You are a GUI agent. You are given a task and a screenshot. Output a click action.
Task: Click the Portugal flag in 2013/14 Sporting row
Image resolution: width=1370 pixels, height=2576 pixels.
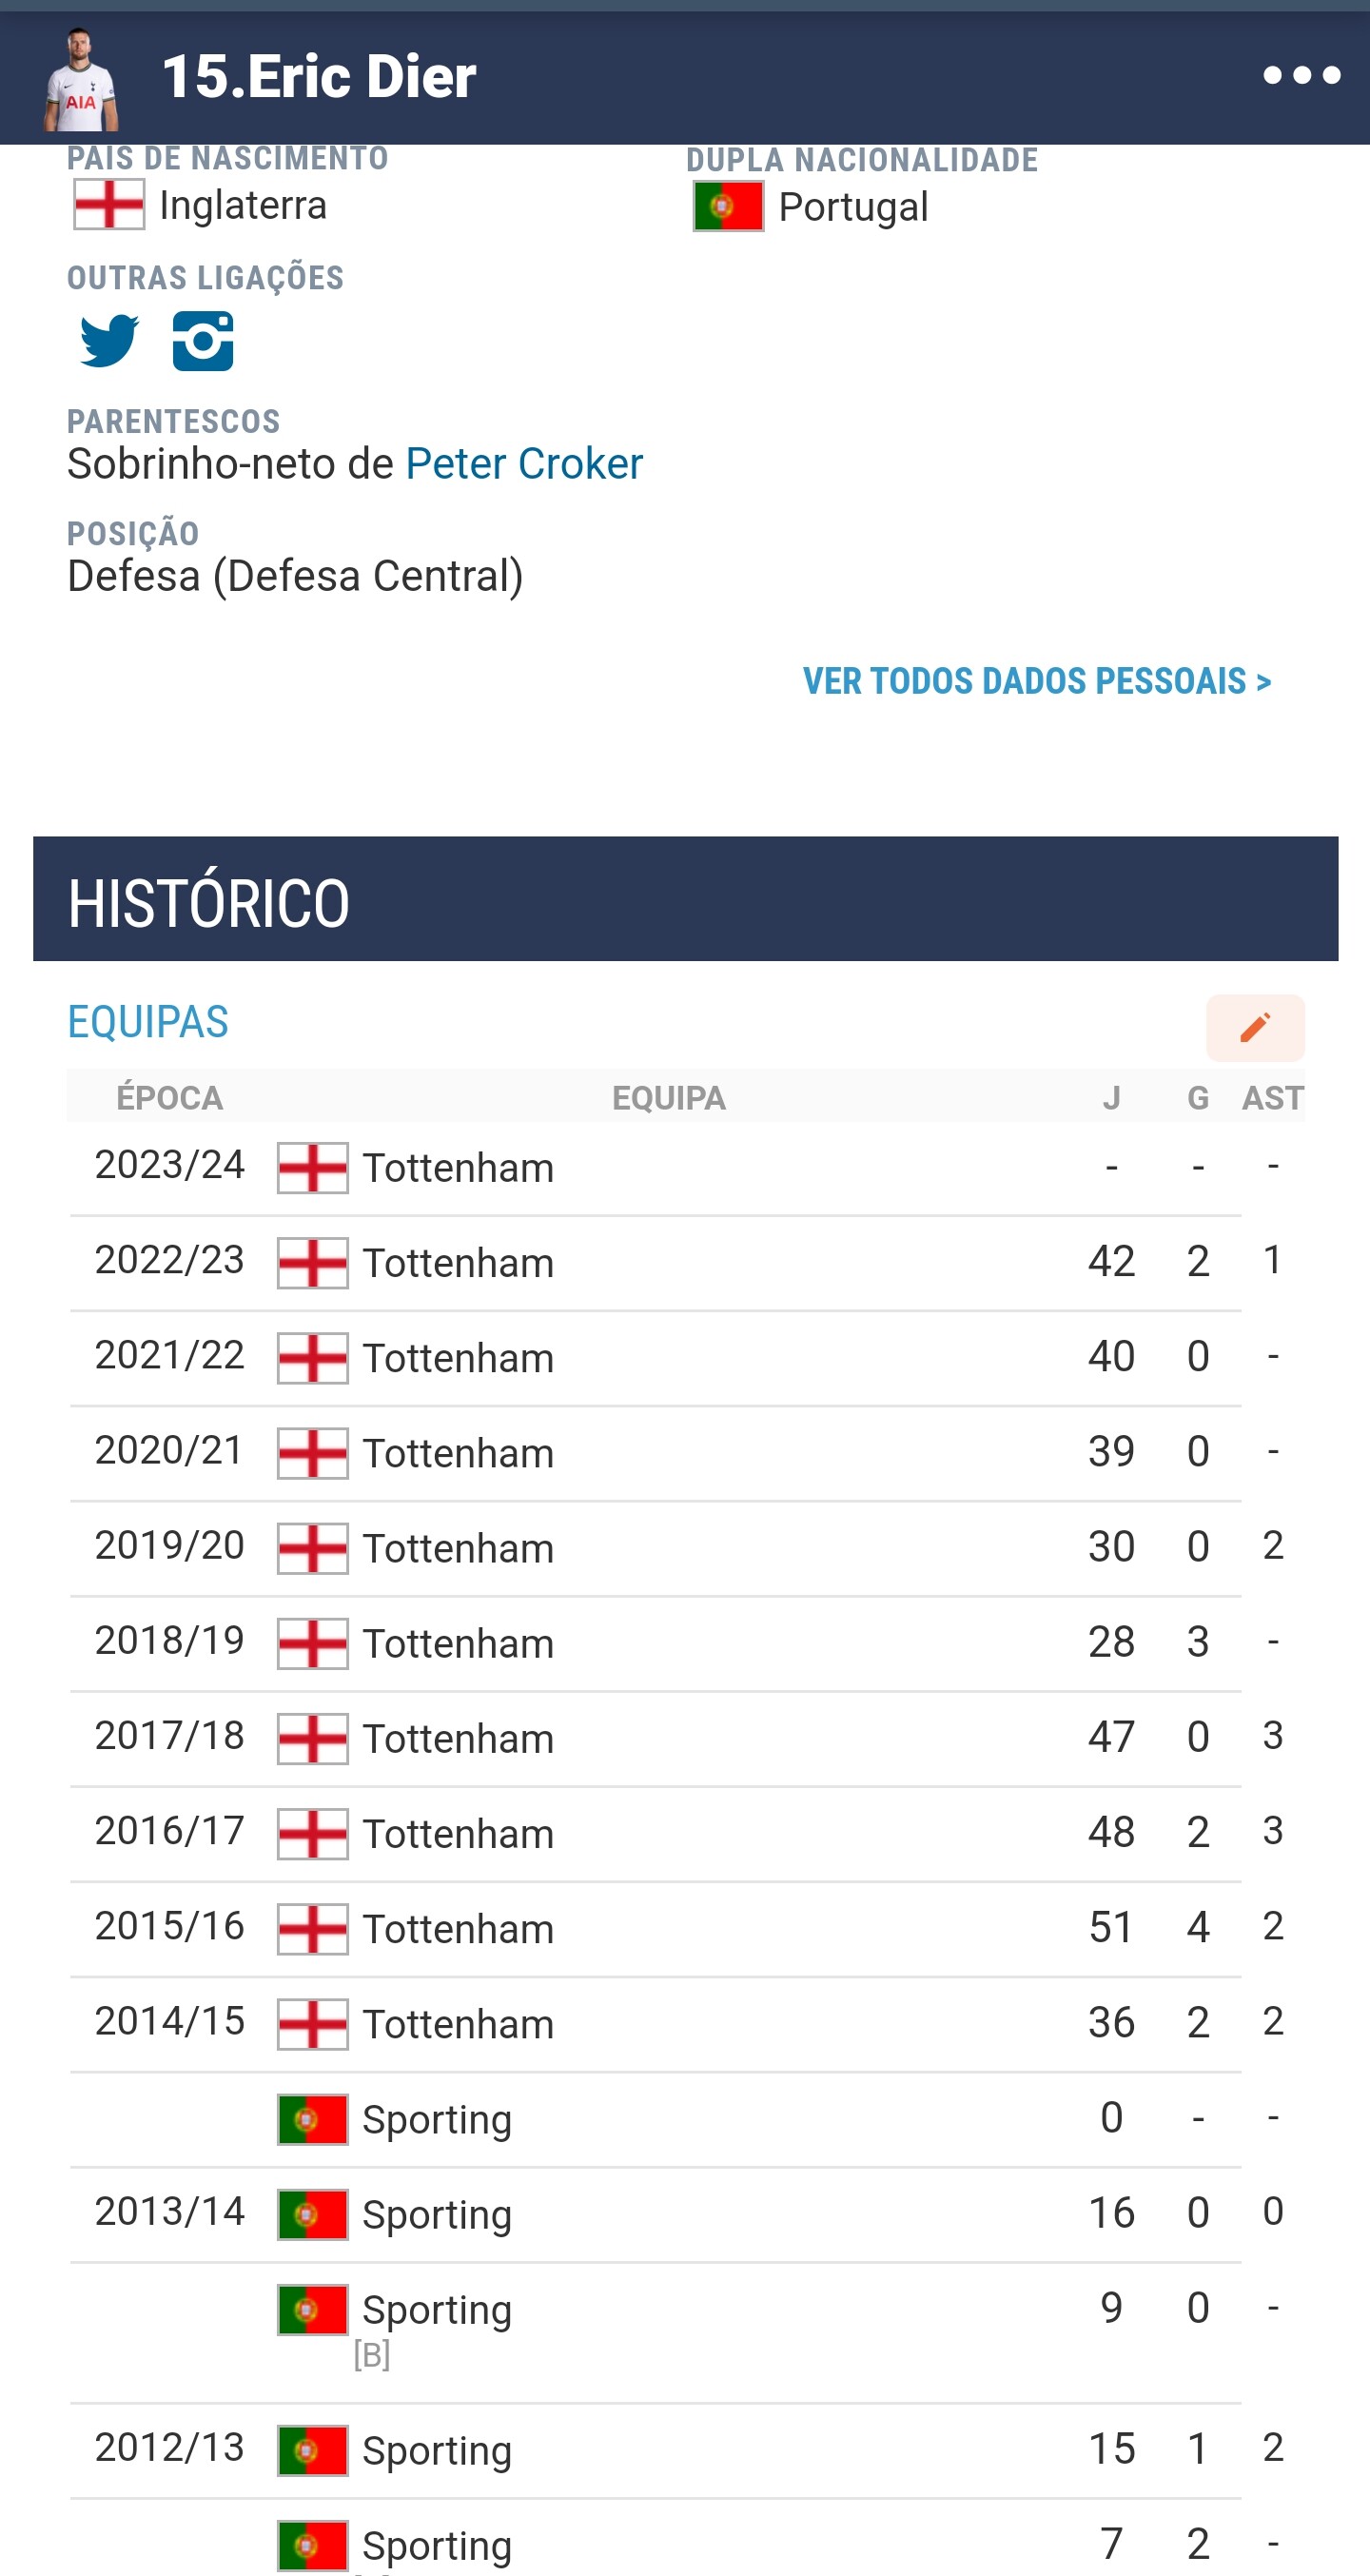312,2214
